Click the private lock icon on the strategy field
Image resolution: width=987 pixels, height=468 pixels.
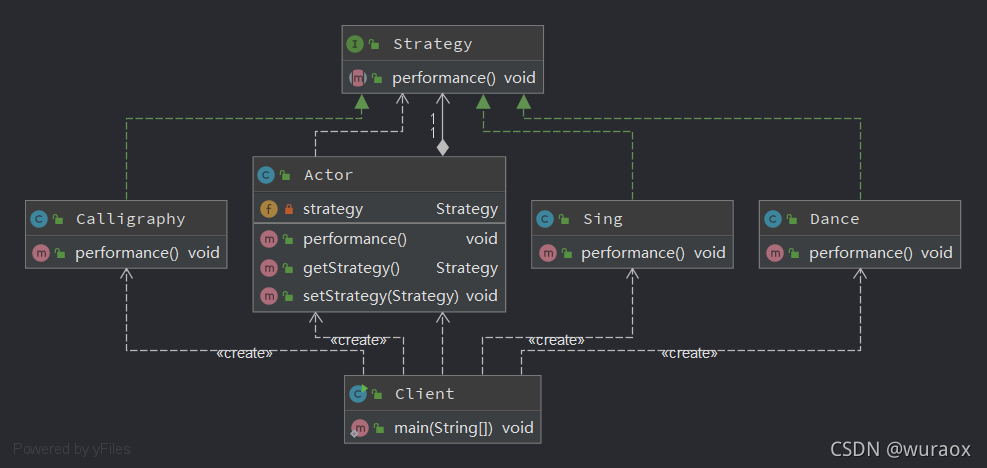(289, 210)
